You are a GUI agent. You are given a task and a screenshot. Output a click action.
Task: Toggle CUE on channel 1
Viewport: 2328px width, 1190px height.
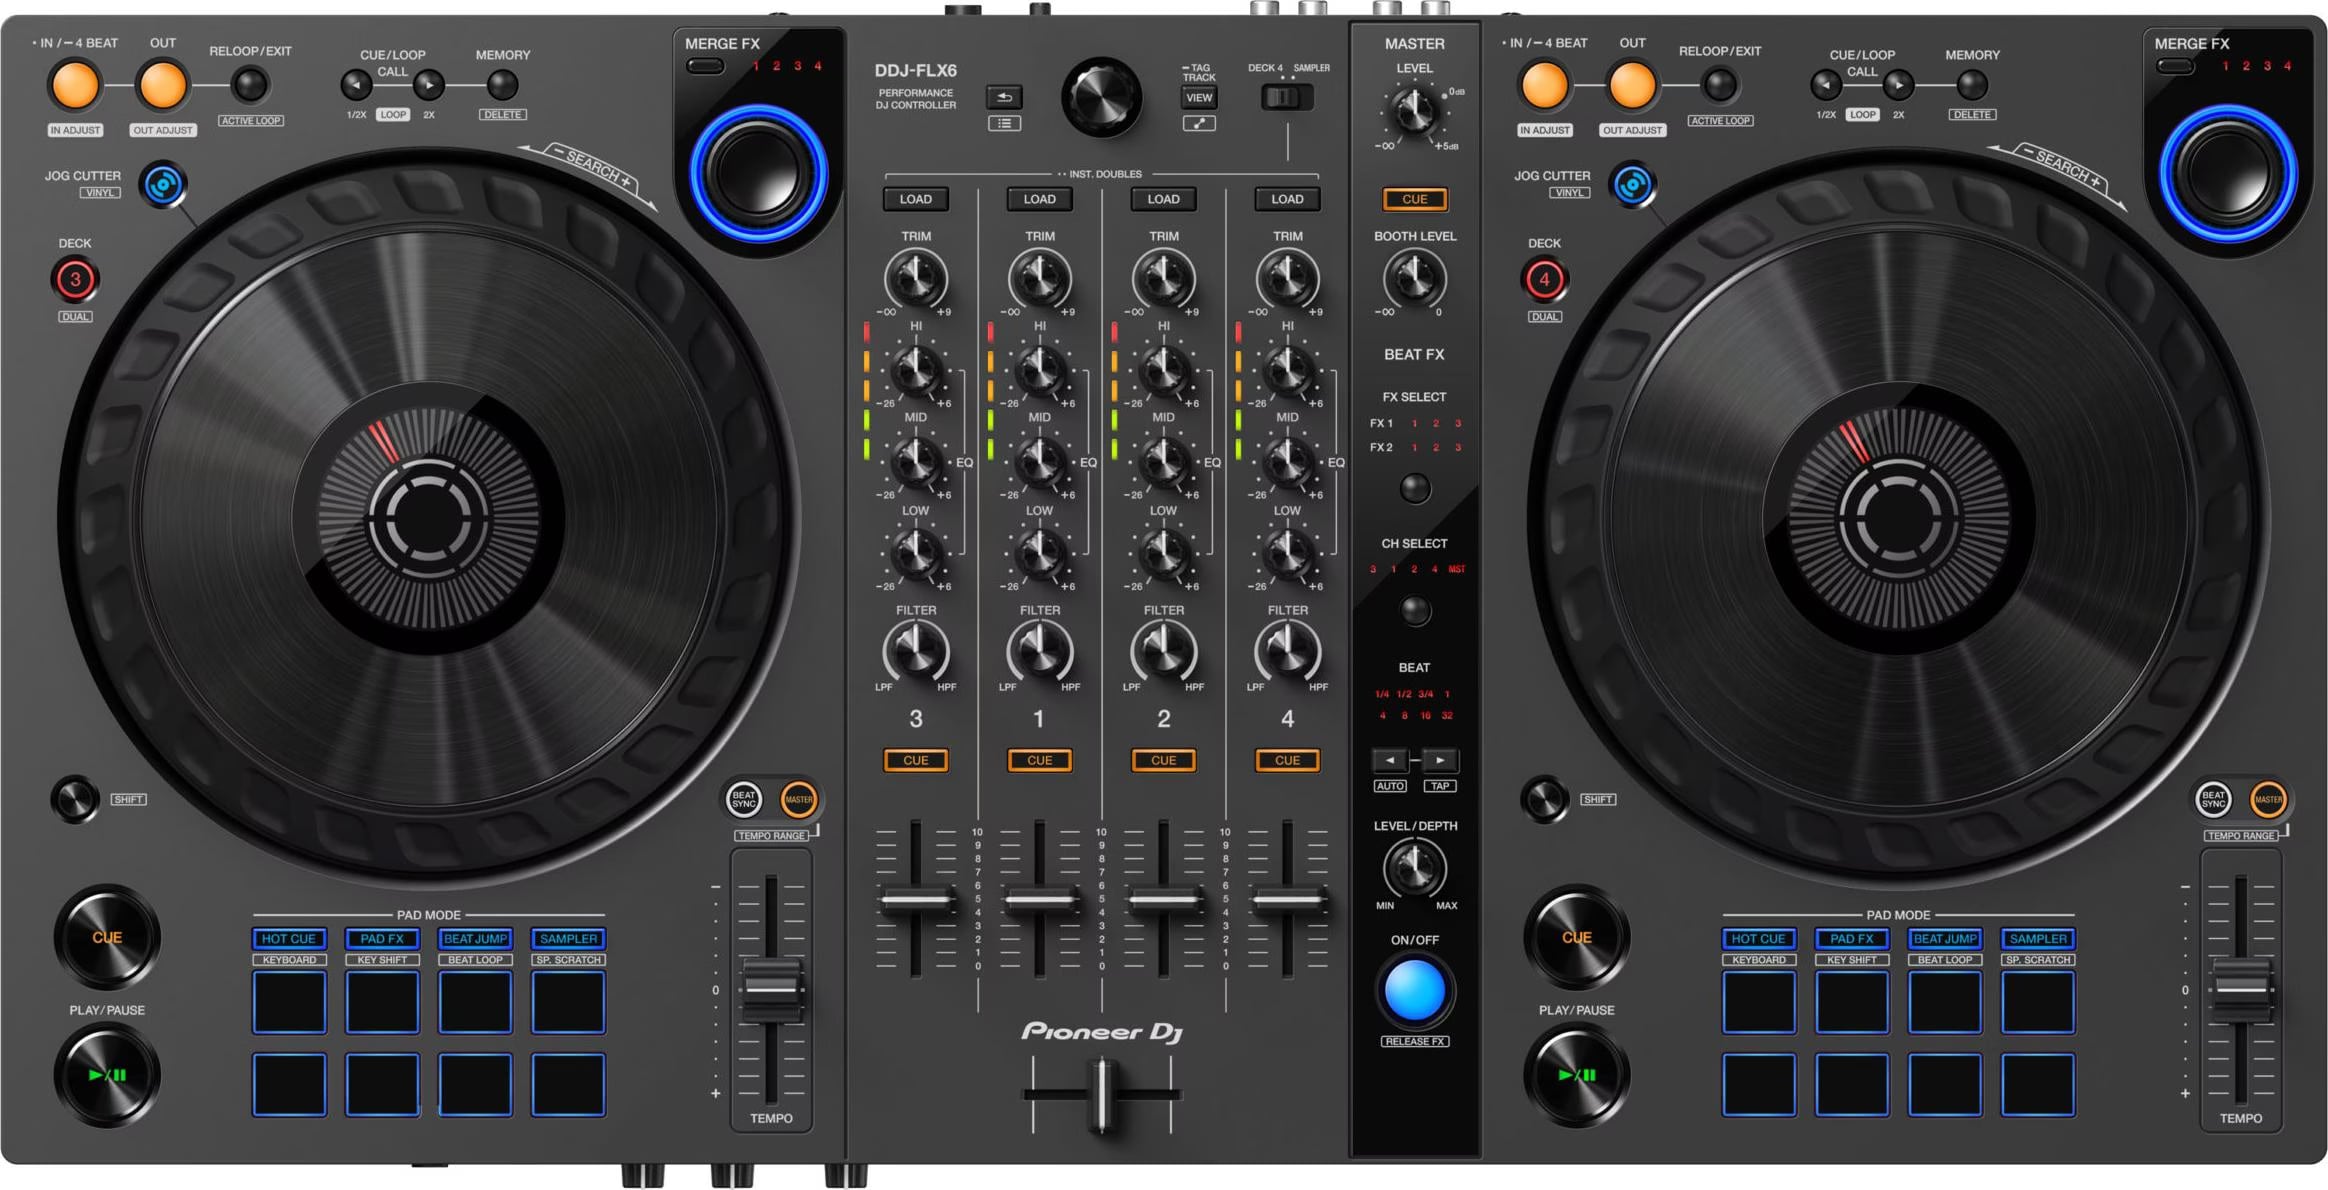(x=1039, y=760)
